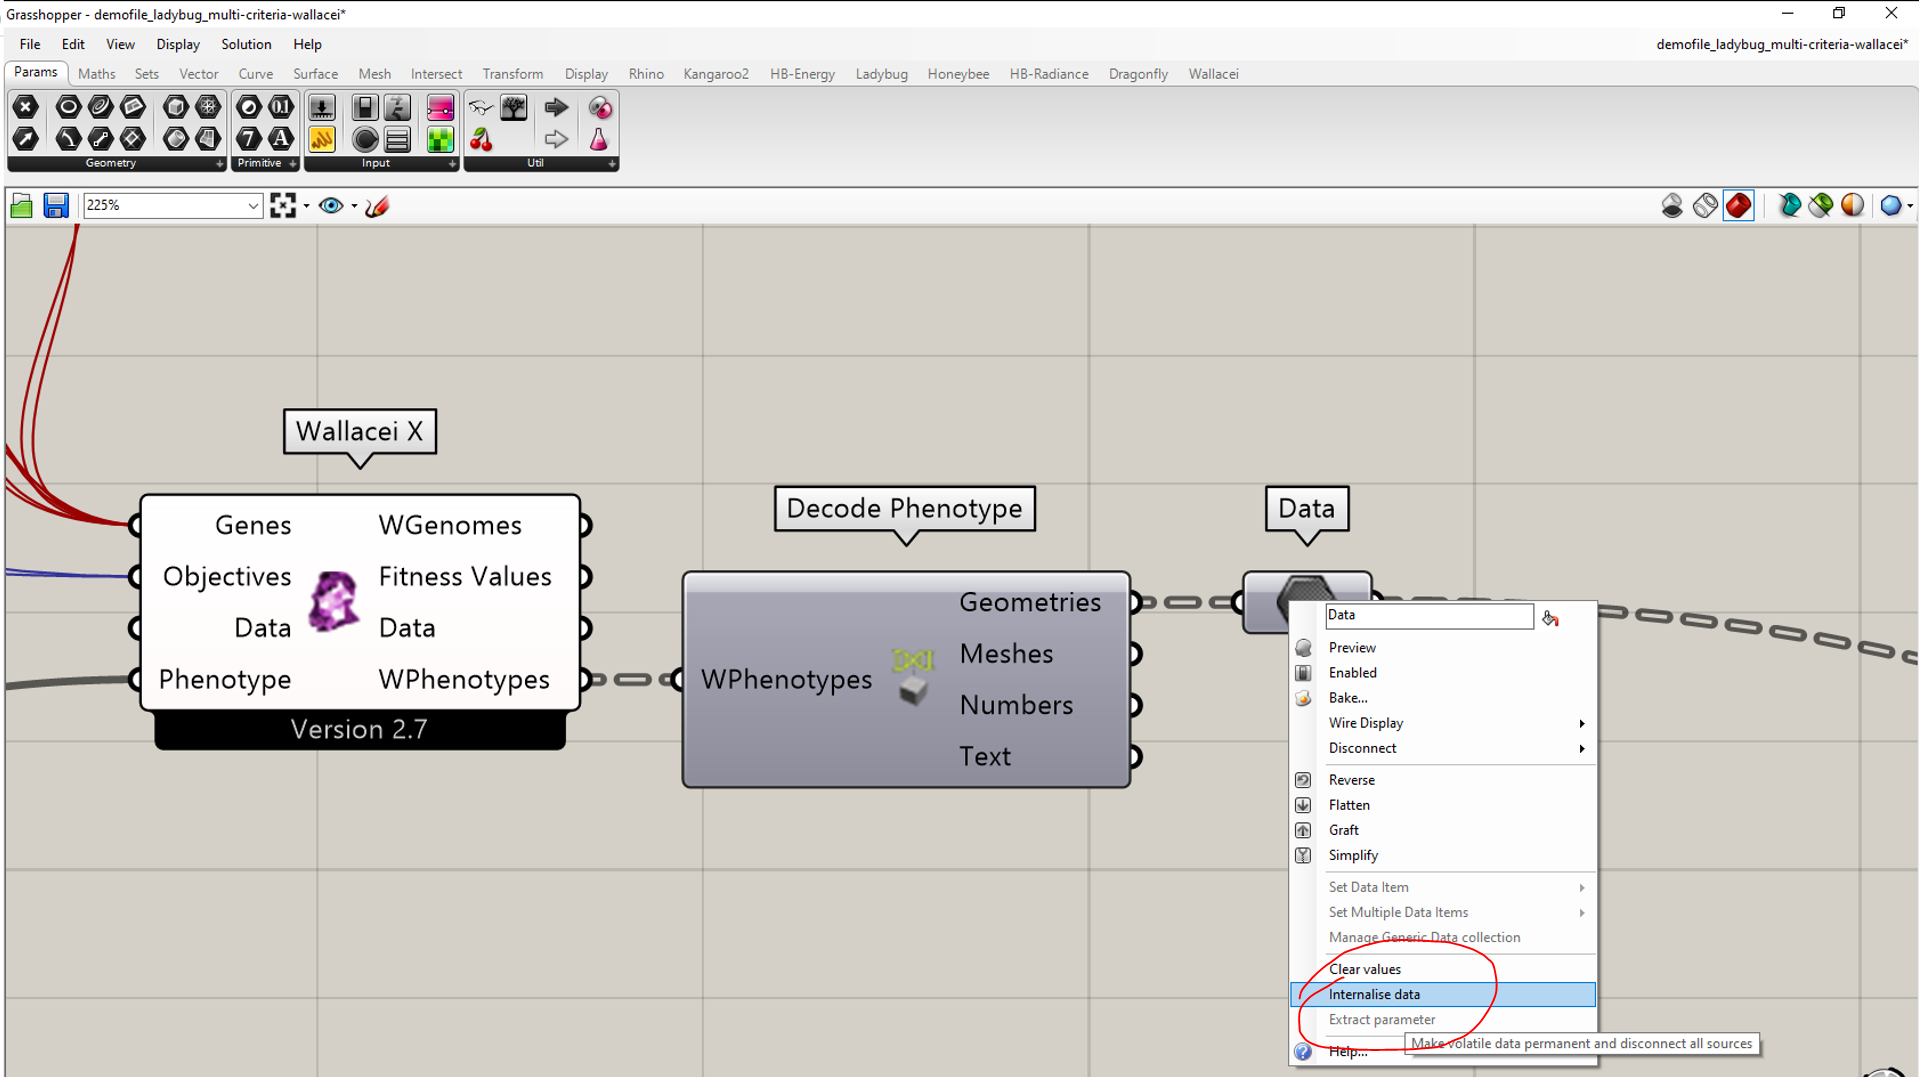Click Internalise data in the context menu
Viewport: 1919px width, 1077px height.
click(x=1374, y=994)
